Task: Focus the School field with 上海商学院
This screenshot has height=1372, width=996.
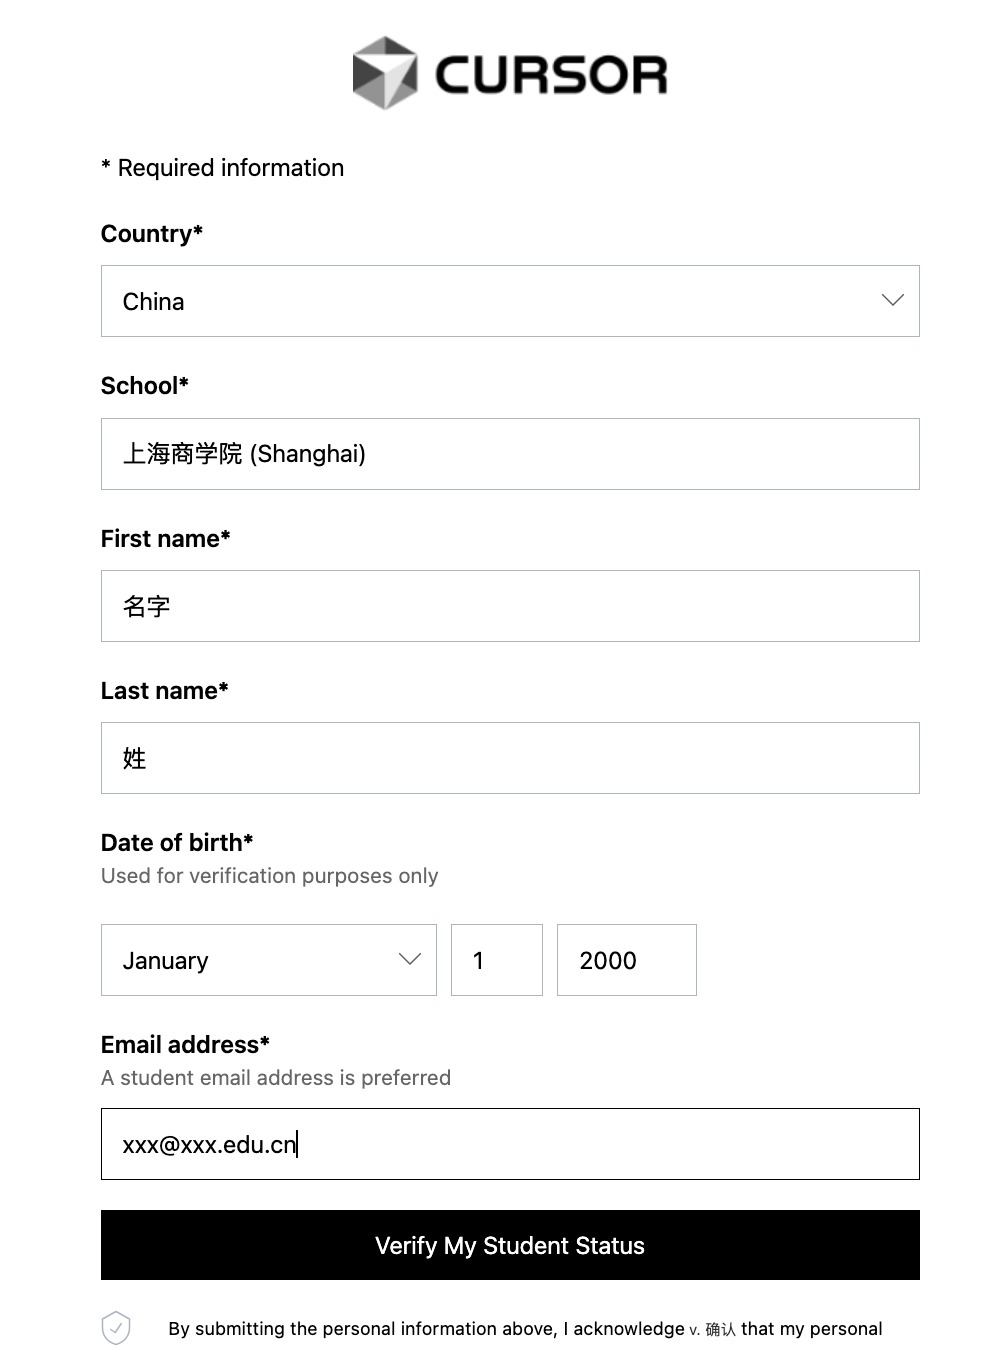Action: pos(510,454)
